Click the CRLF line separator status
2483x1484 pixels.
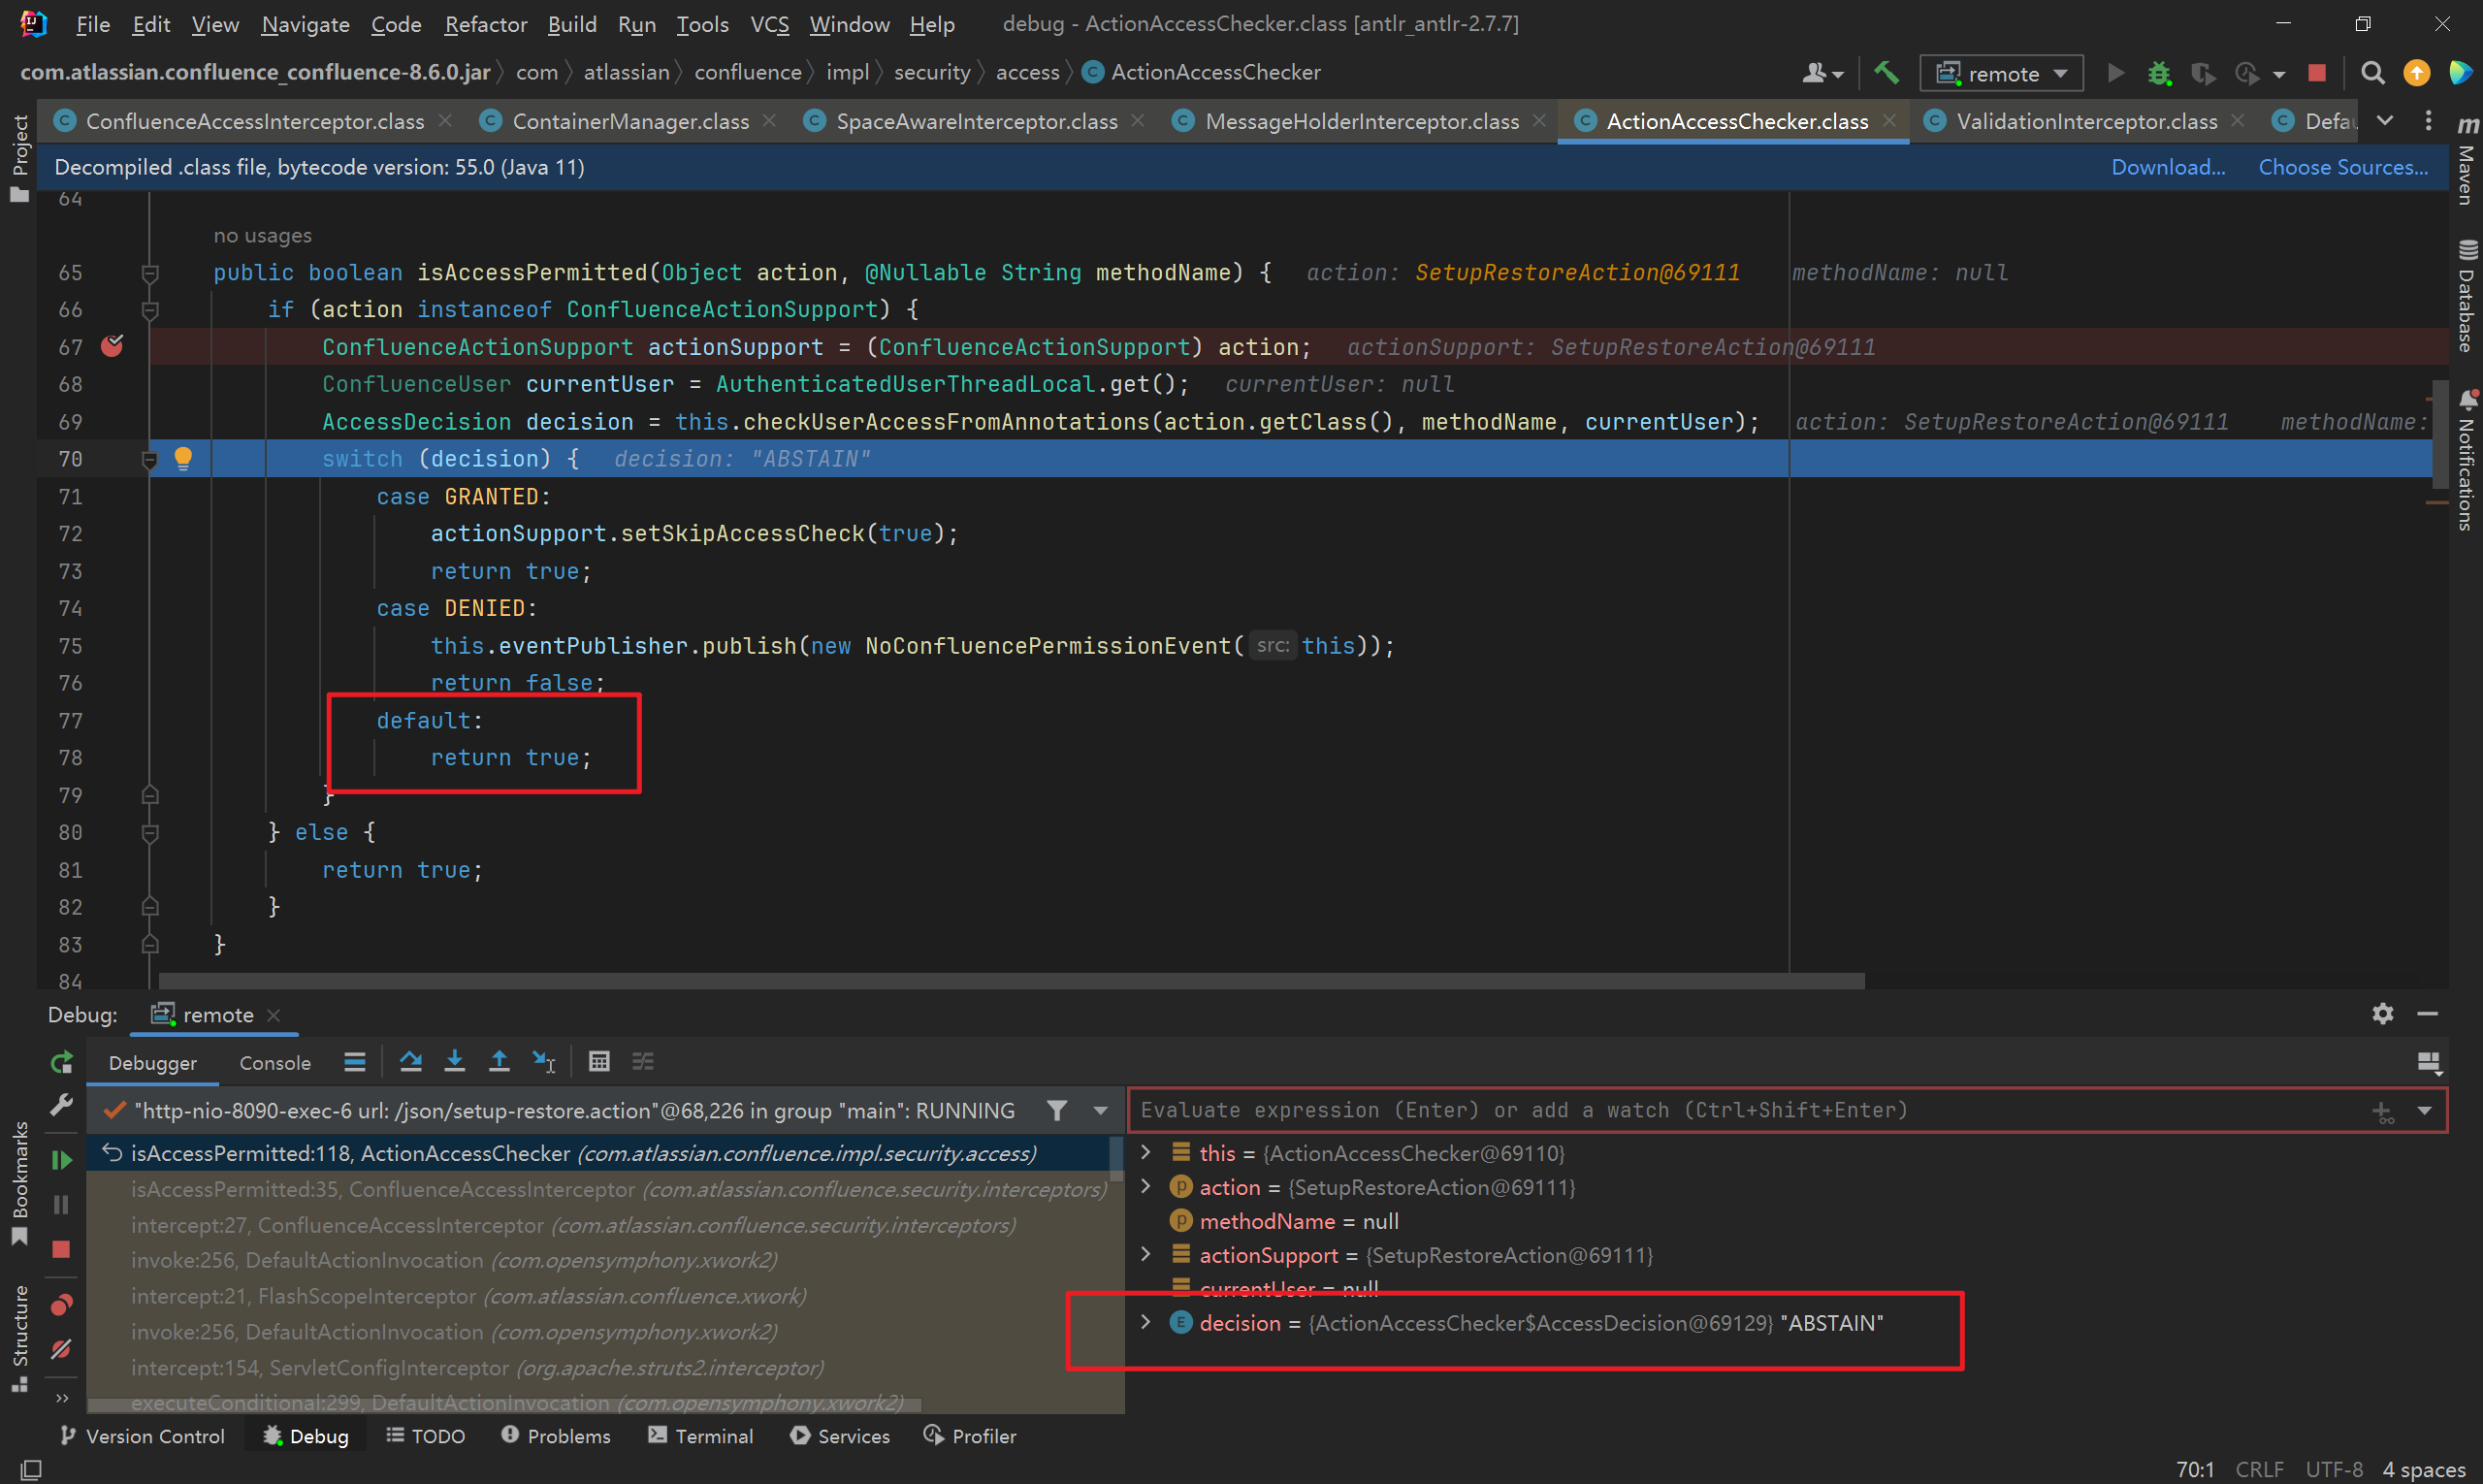(2259, 1469)
